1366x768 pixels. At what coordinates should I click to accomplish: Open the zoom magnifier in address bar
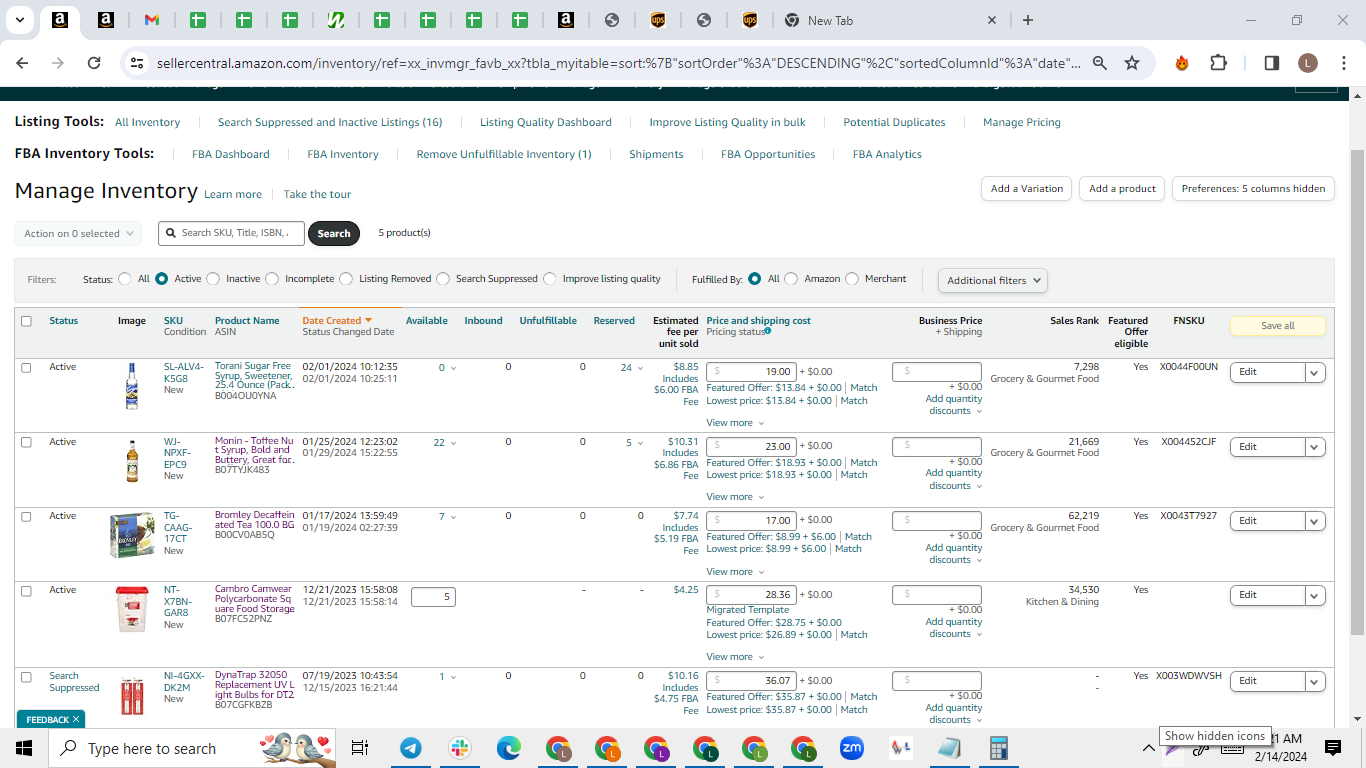1100,63
